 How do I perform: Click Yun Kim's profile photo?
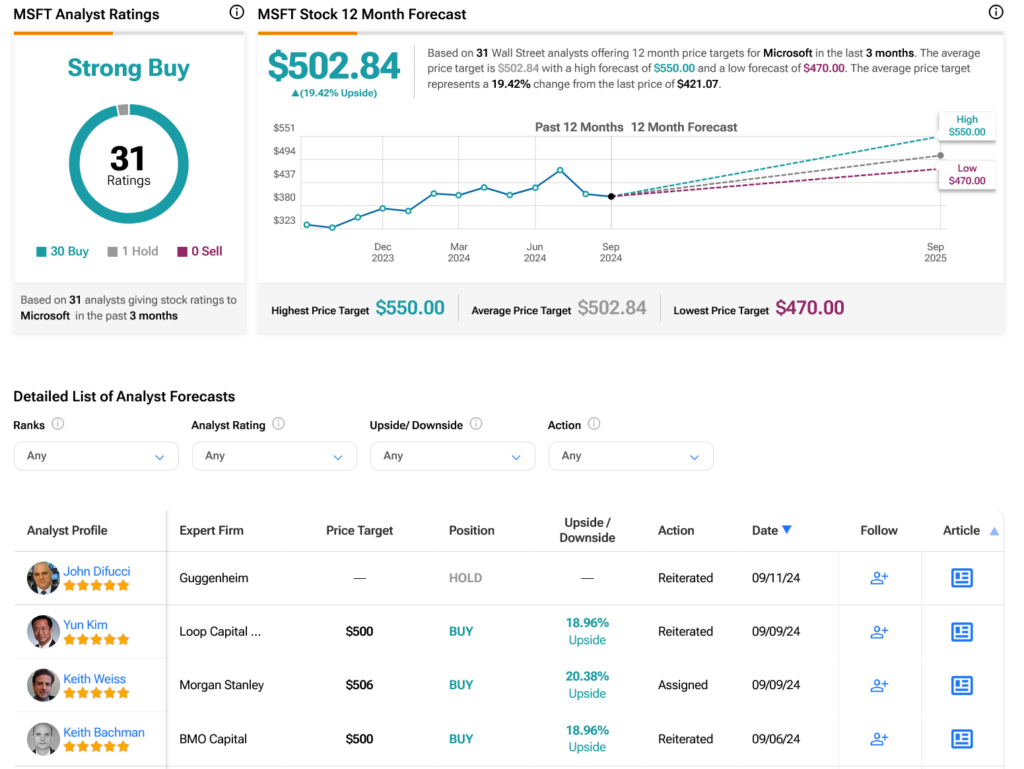[x=43, y=632]
